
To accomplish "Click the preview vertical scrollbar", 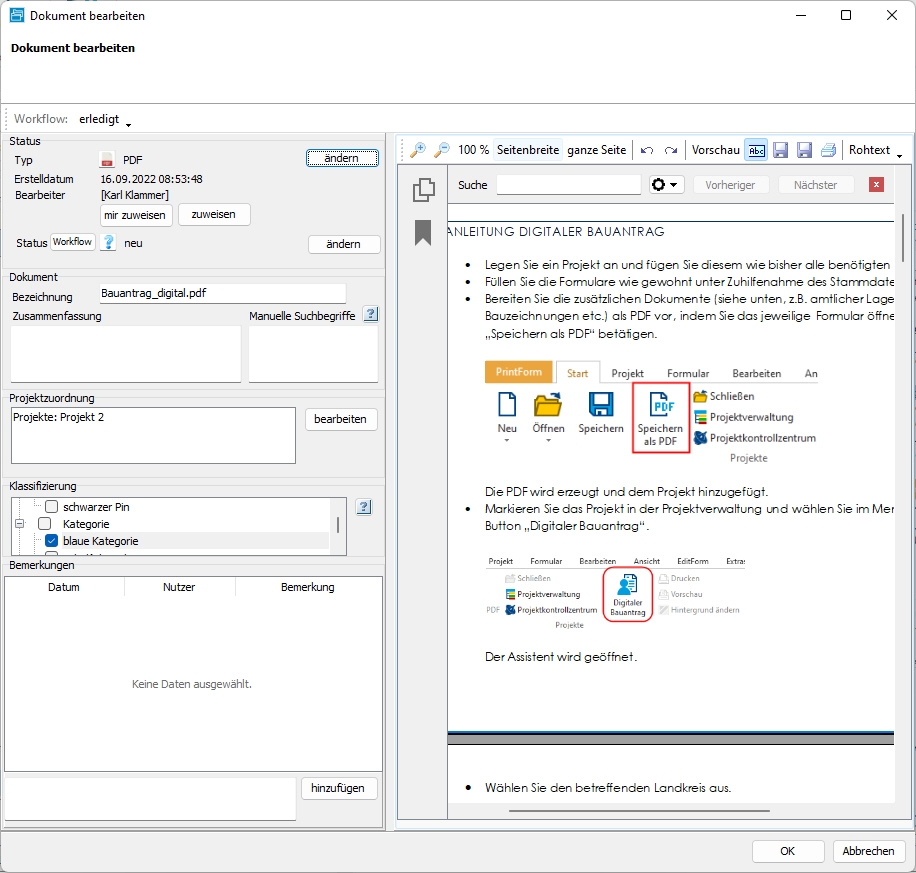I will (x=903, y=238).
